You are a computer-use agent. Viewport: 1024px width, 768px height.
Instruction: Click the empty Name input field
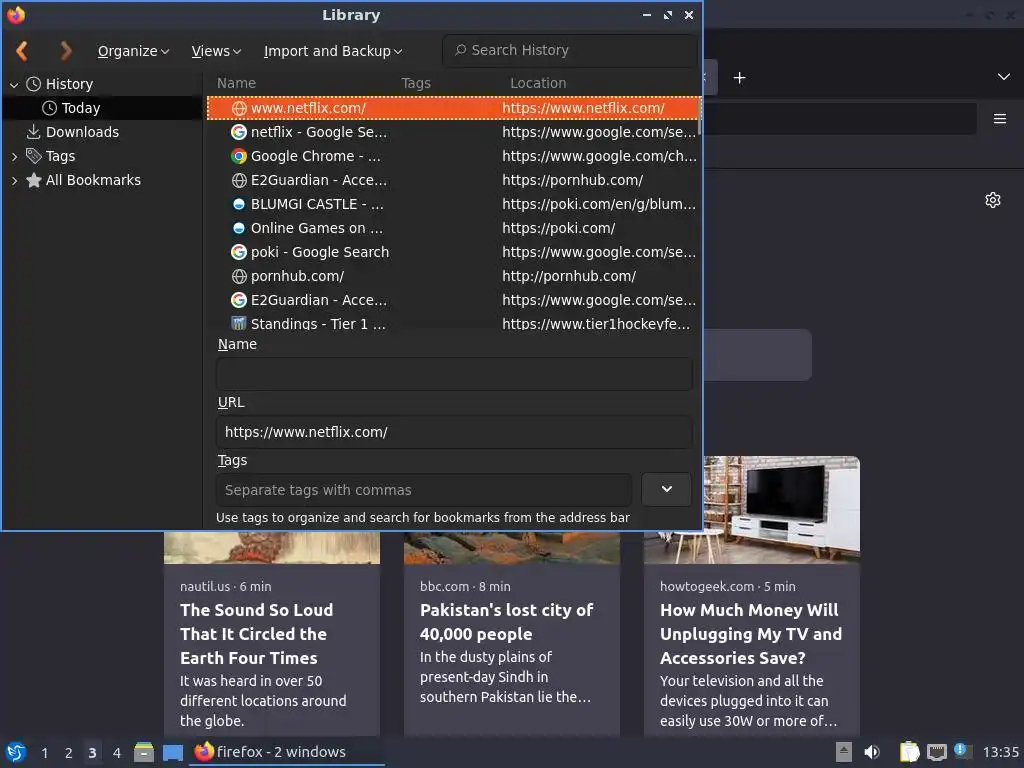[x=454, y=374]
